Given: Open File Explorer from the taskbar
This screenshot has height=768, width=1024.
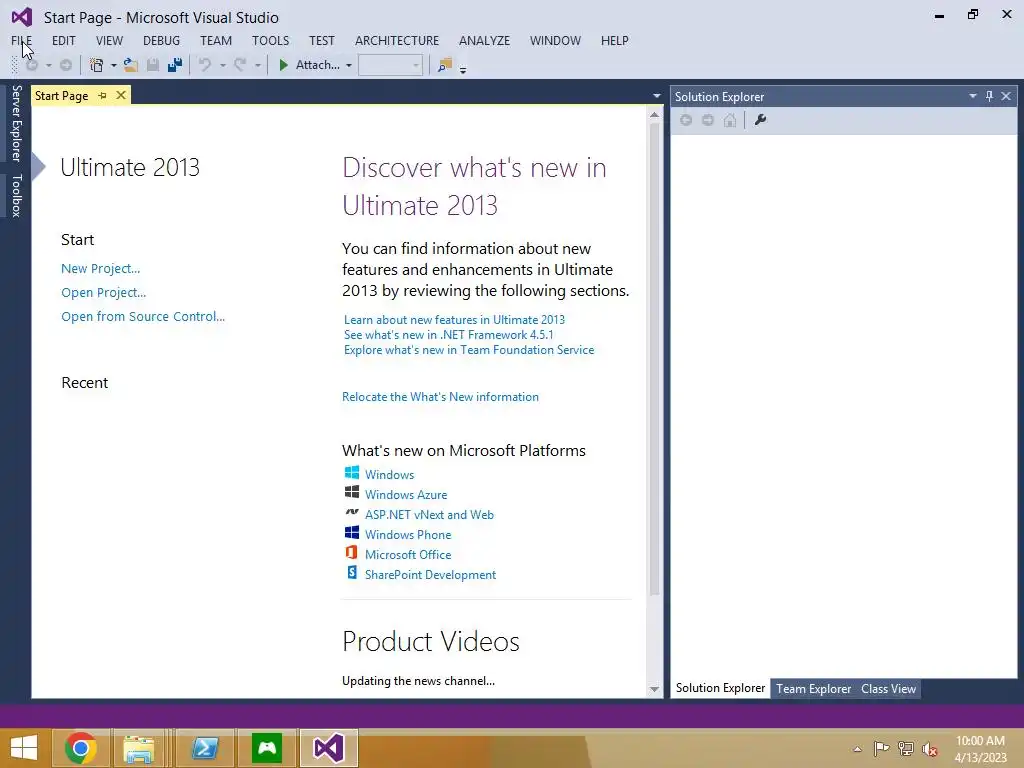Looking at the screenshot, I should tap(139, 748).
